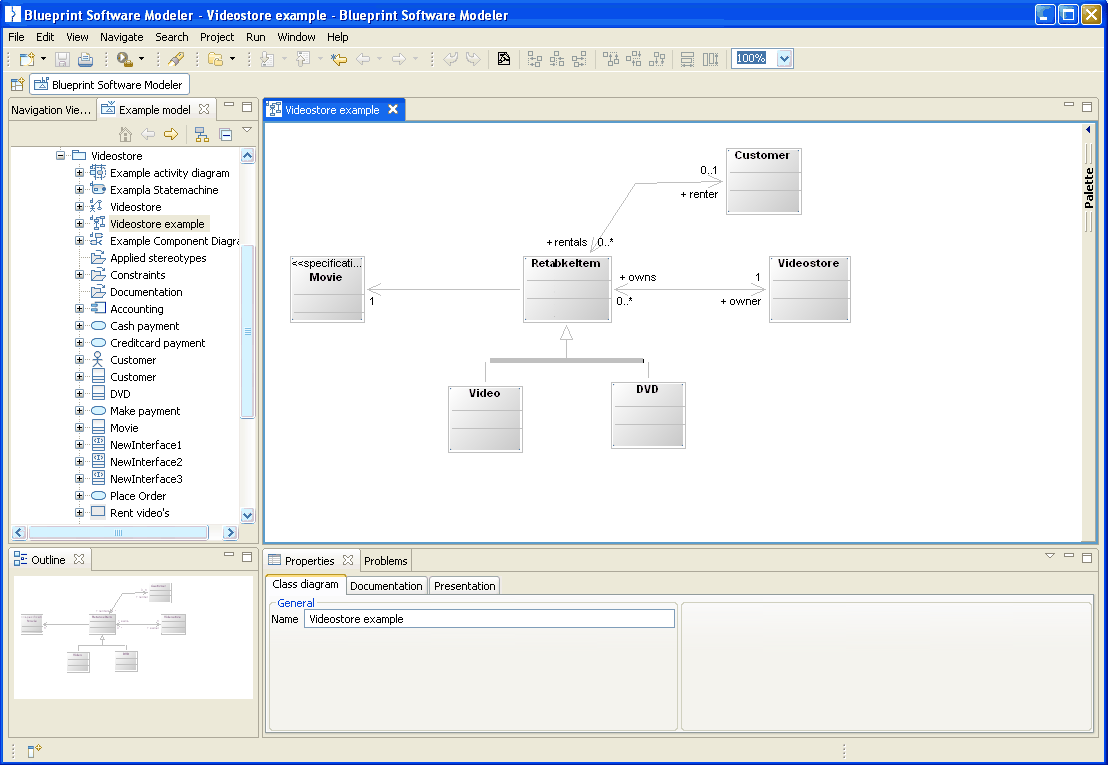Click the Print toolbar icon

click(86, 60)
